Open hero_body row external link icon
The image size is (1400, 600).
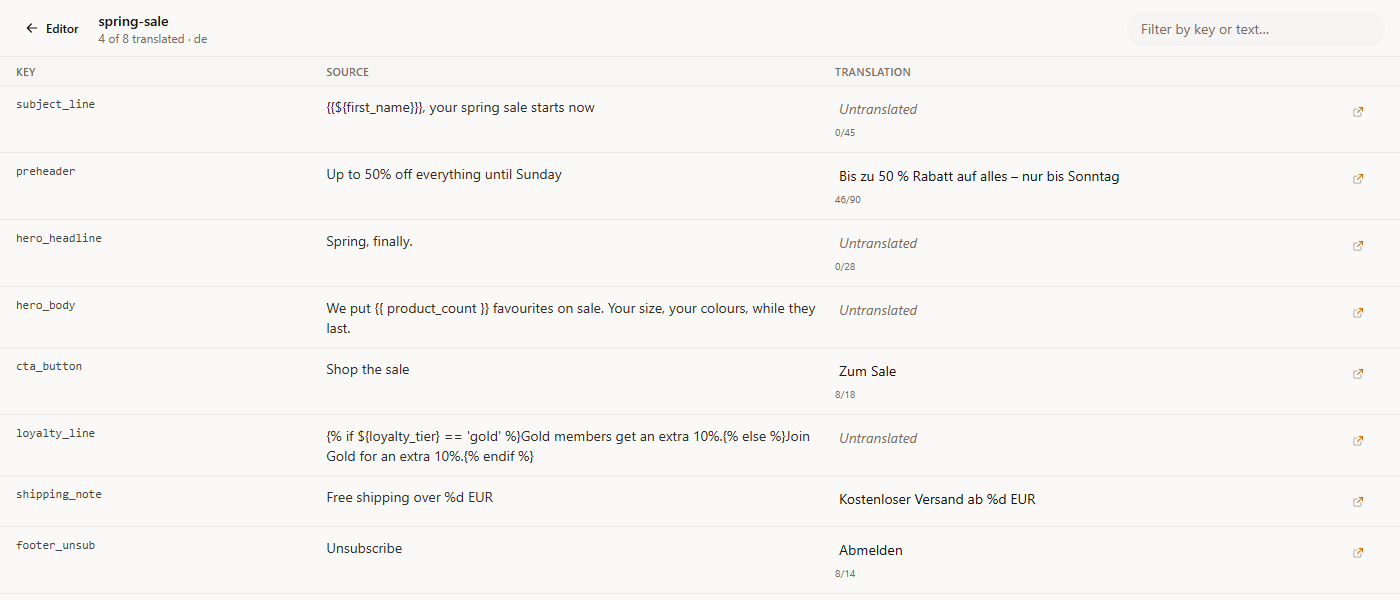click(1357, 313)
